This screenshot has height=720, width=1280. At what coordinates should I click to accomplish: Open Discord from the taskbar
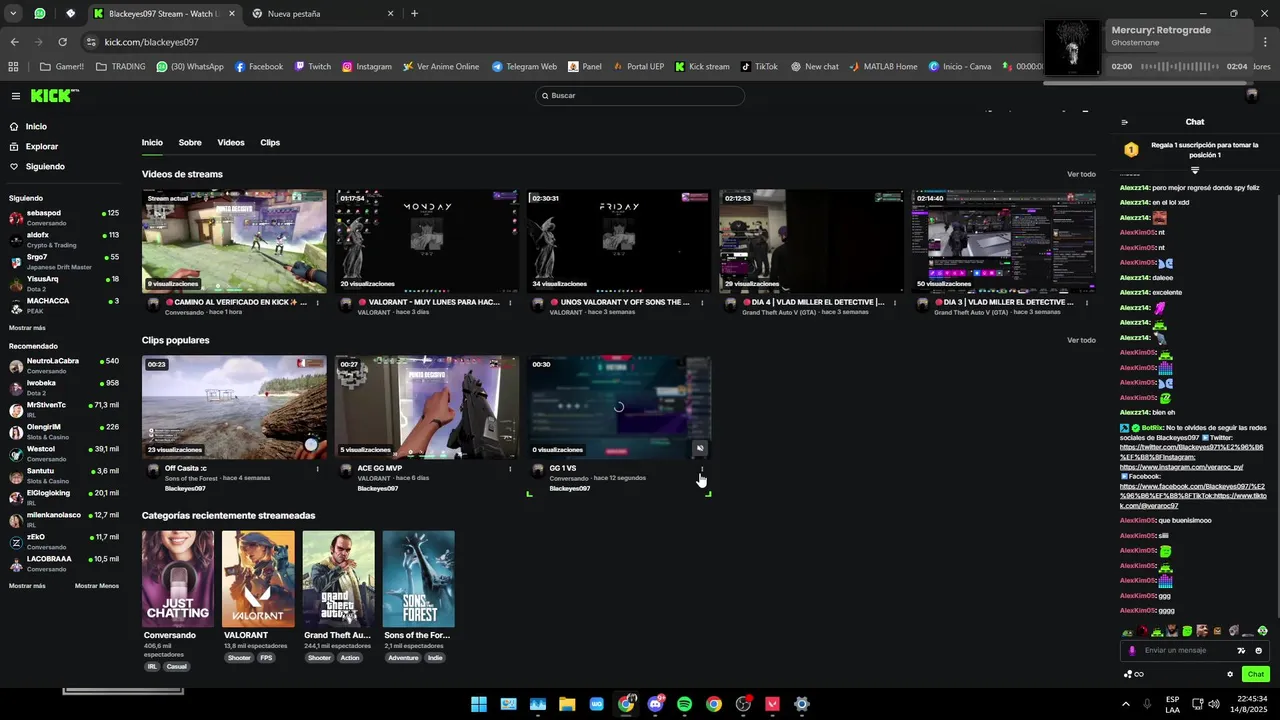pos(655,704)
